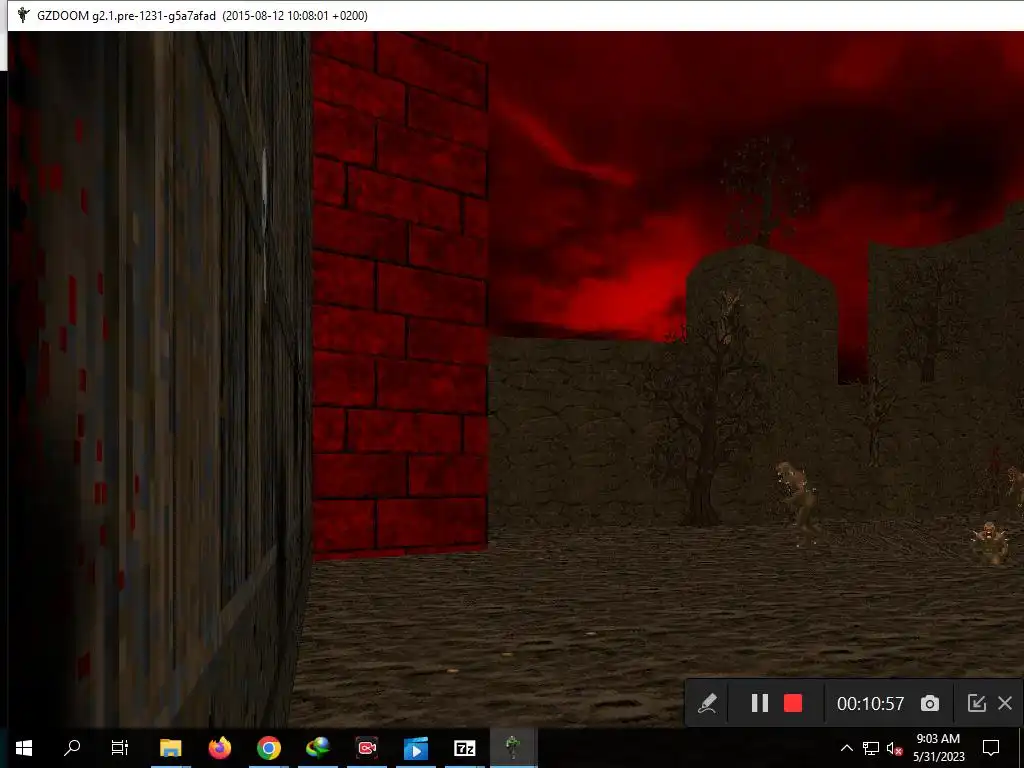
Task: Open the Windows Start menu
Action: pos(24,748)
